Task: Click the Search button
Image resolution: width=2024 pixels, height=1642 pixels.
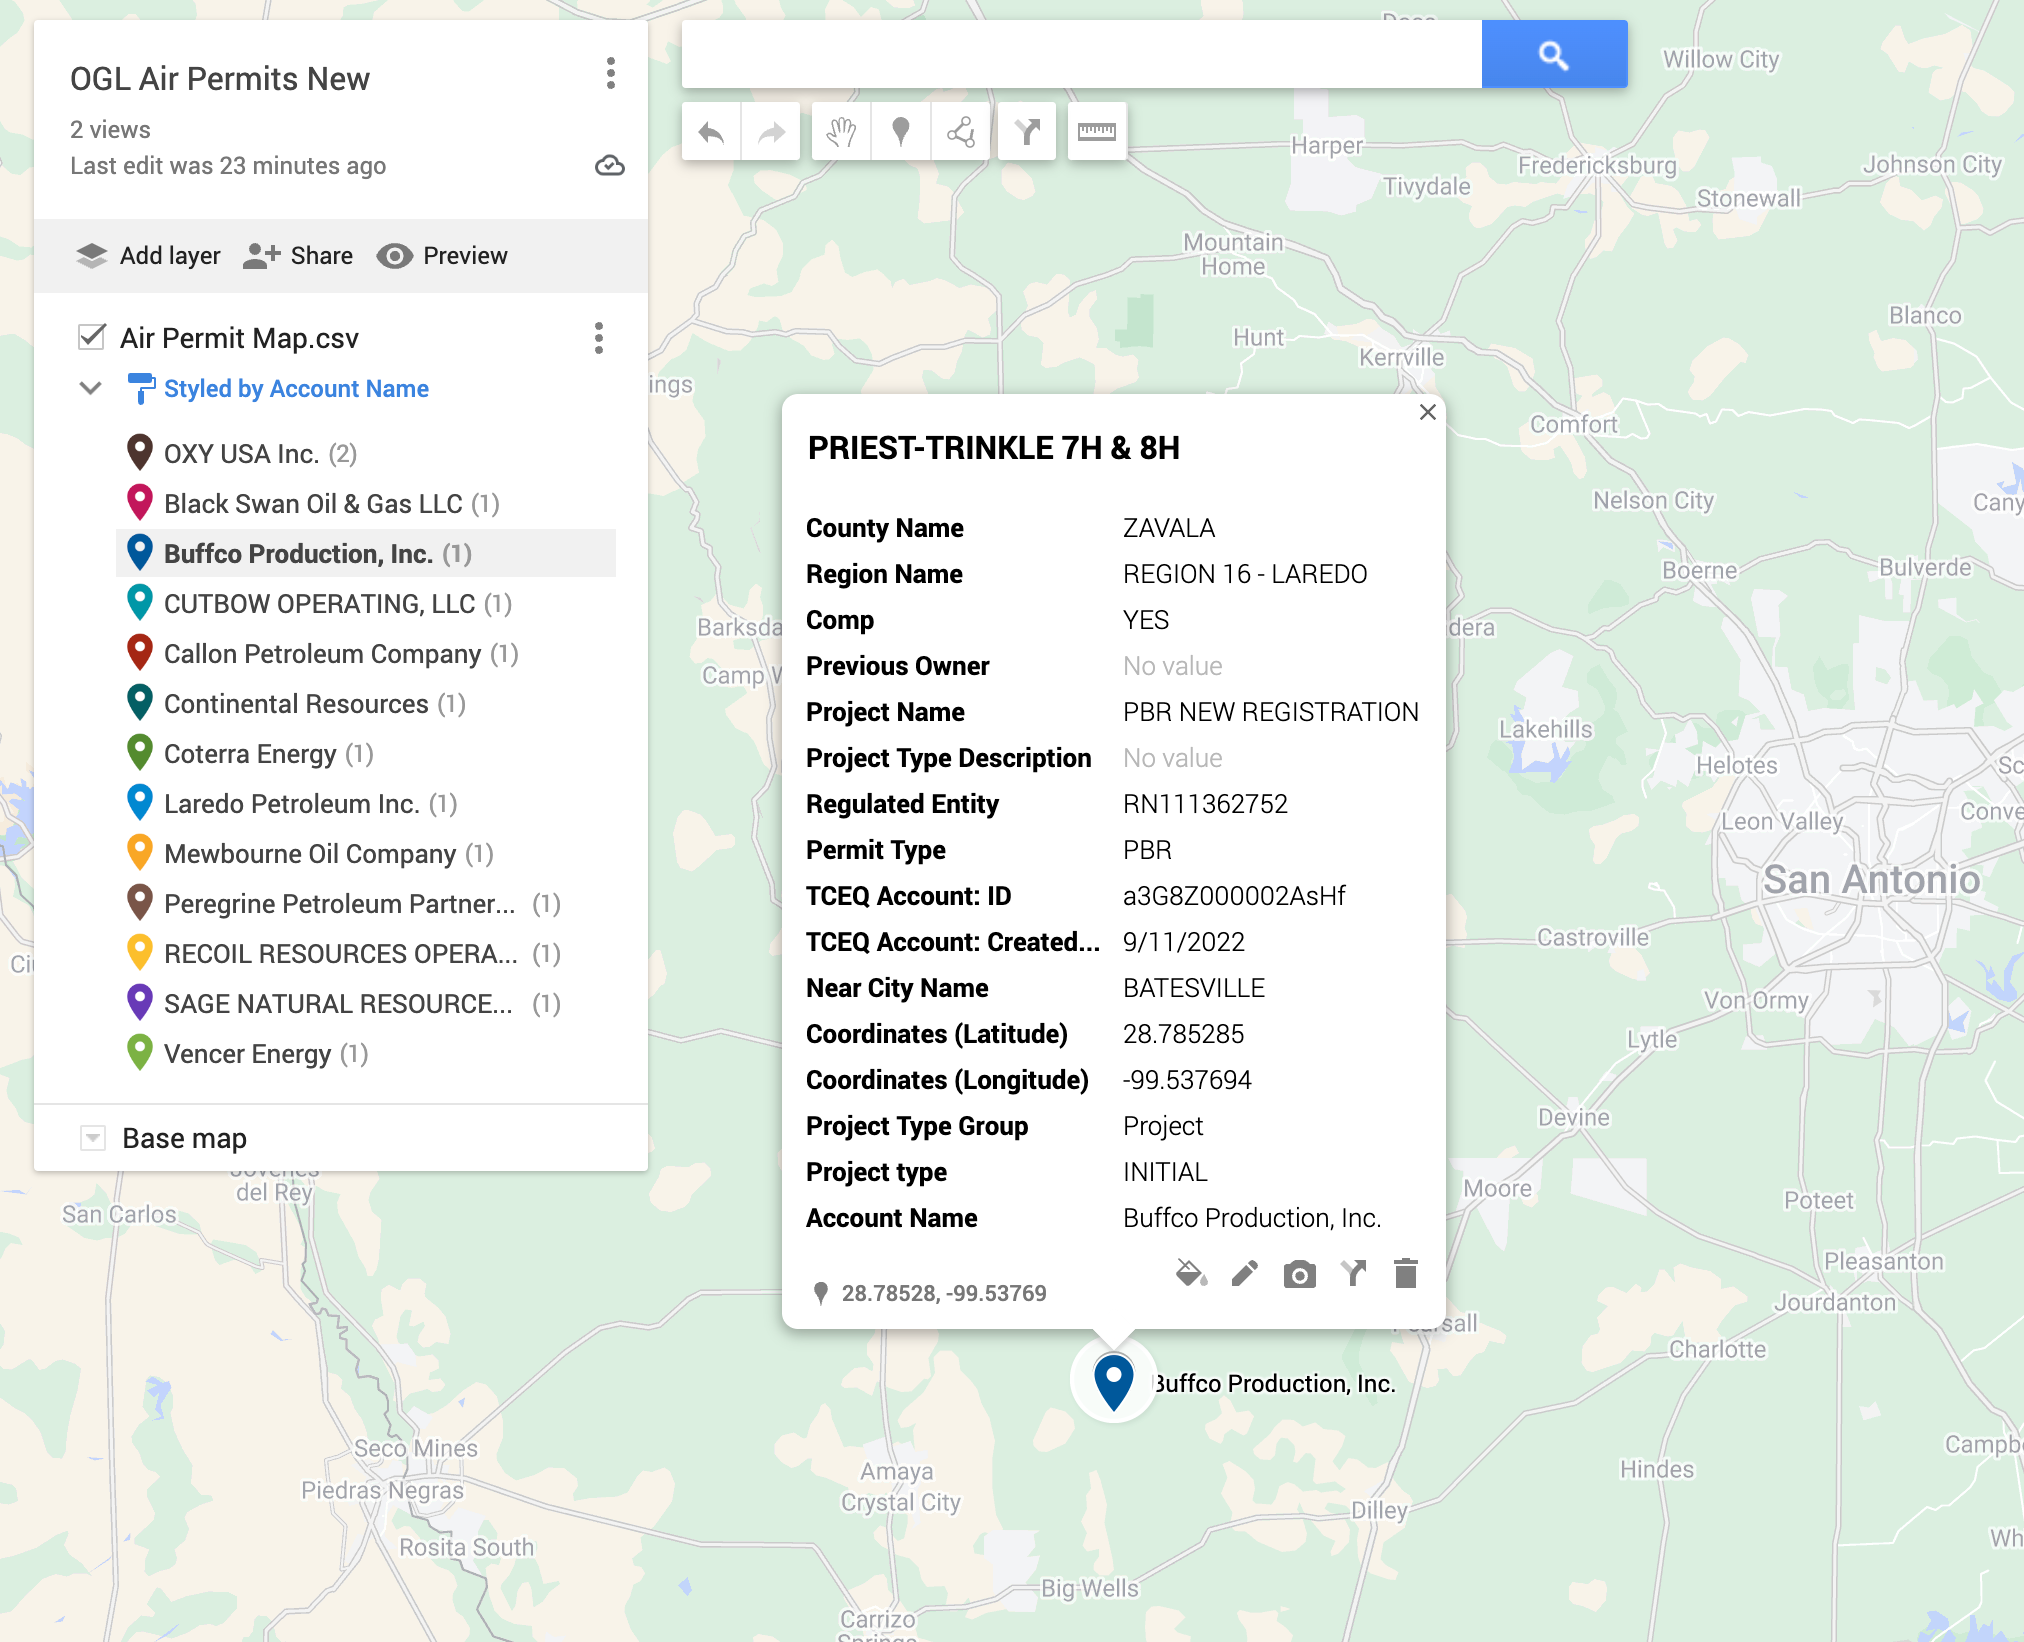Action: coord(1553,55)
